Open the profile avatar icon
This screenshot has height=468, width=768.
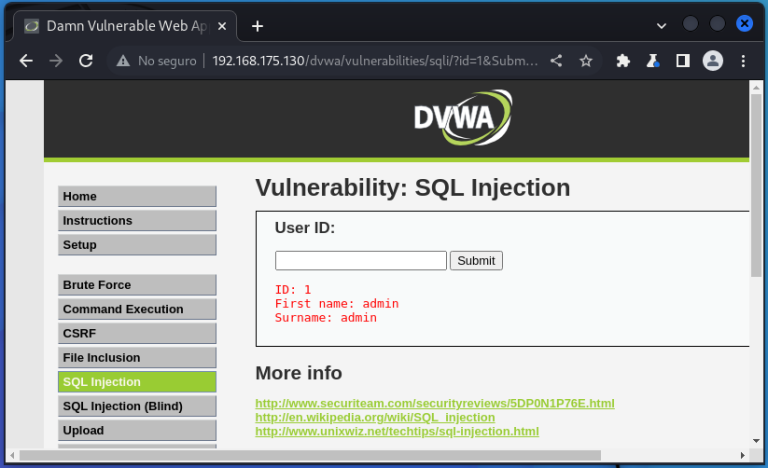713,61
